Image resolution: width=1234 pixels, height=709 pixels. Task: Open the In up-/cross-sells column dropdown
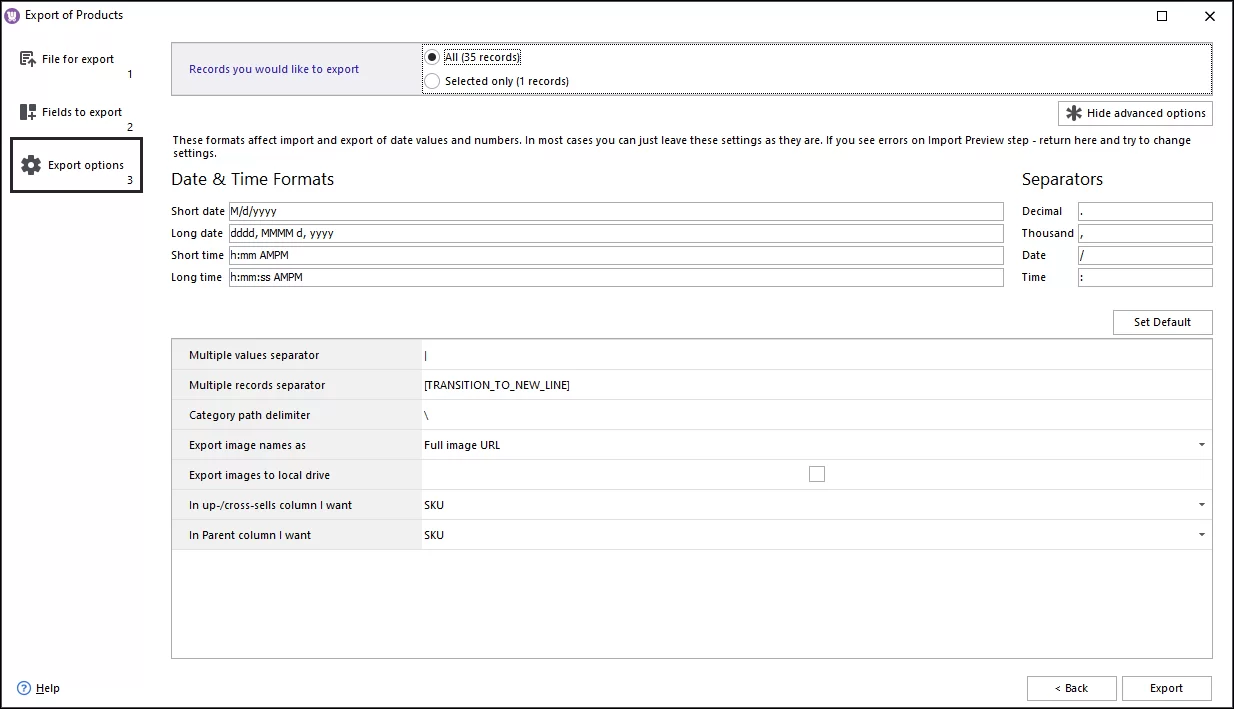point(1200,505)
